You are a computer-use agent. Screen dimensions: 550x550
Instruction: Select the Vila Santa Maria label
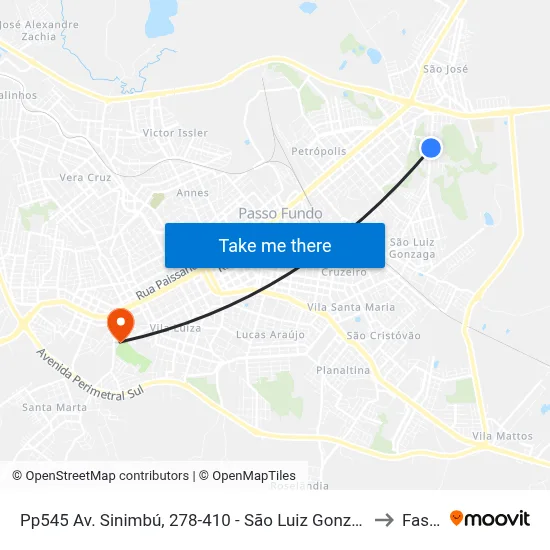pos(351,307)
